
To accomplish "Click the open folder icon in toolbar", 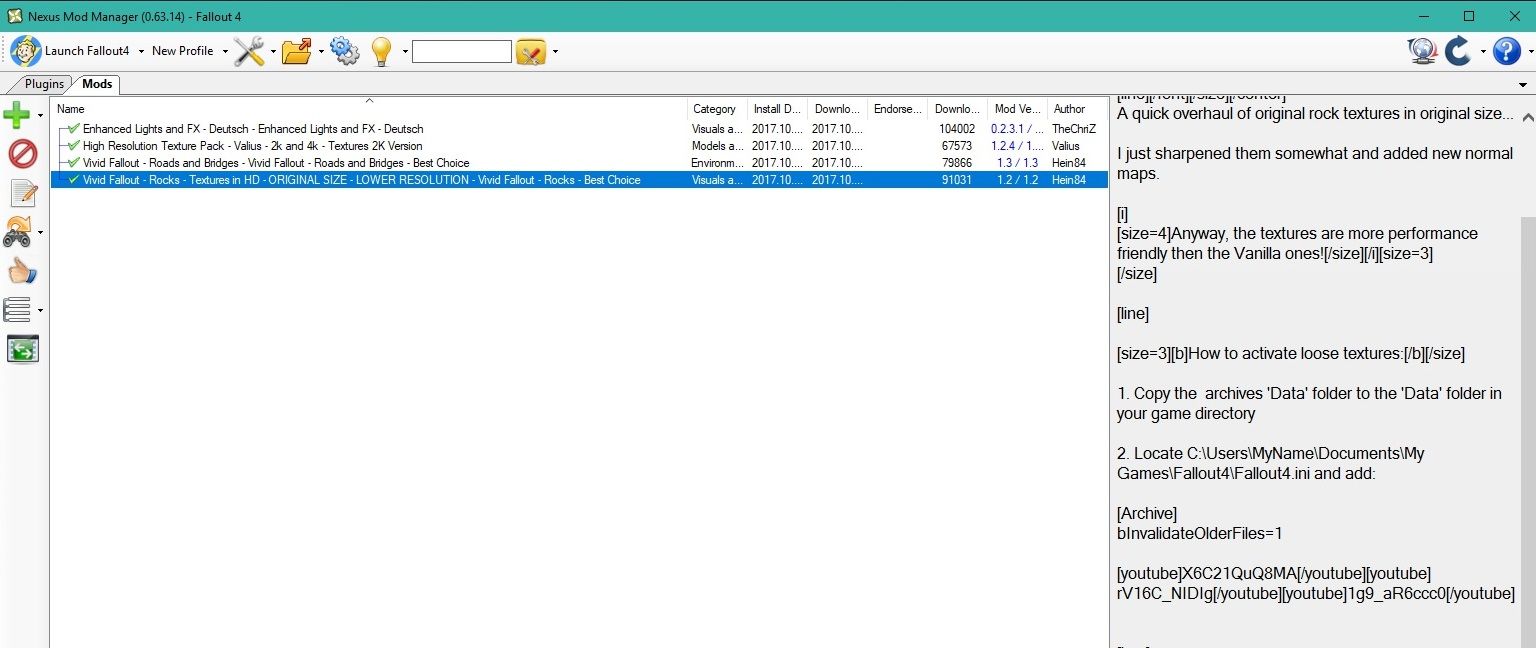I will (297, 51).
